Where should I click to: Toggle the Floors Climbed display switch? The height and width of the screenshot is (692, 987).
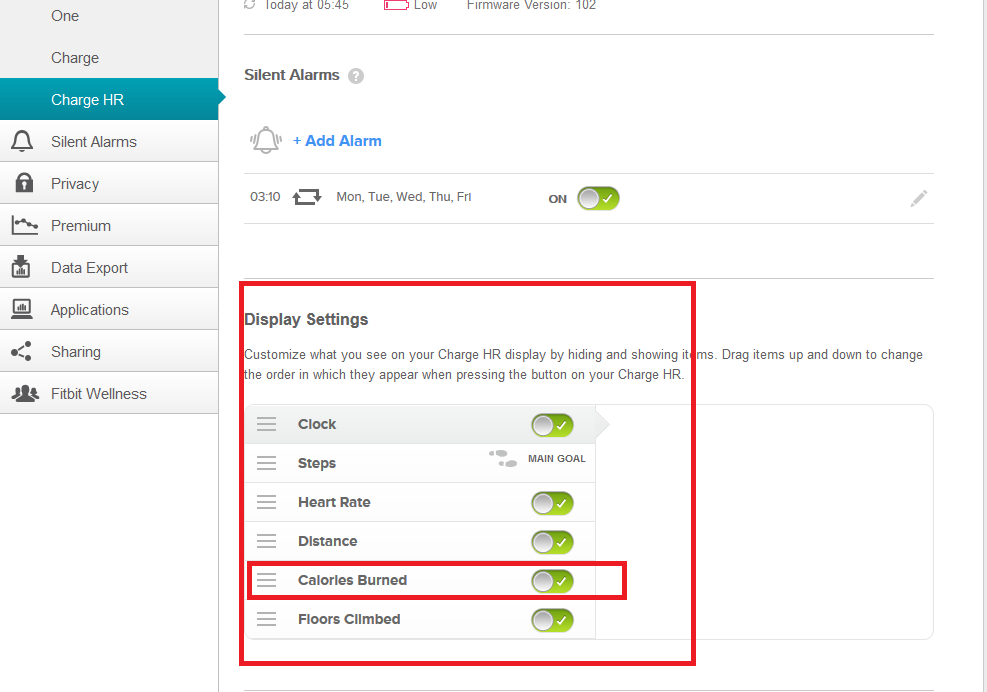[x=552, y=620]
